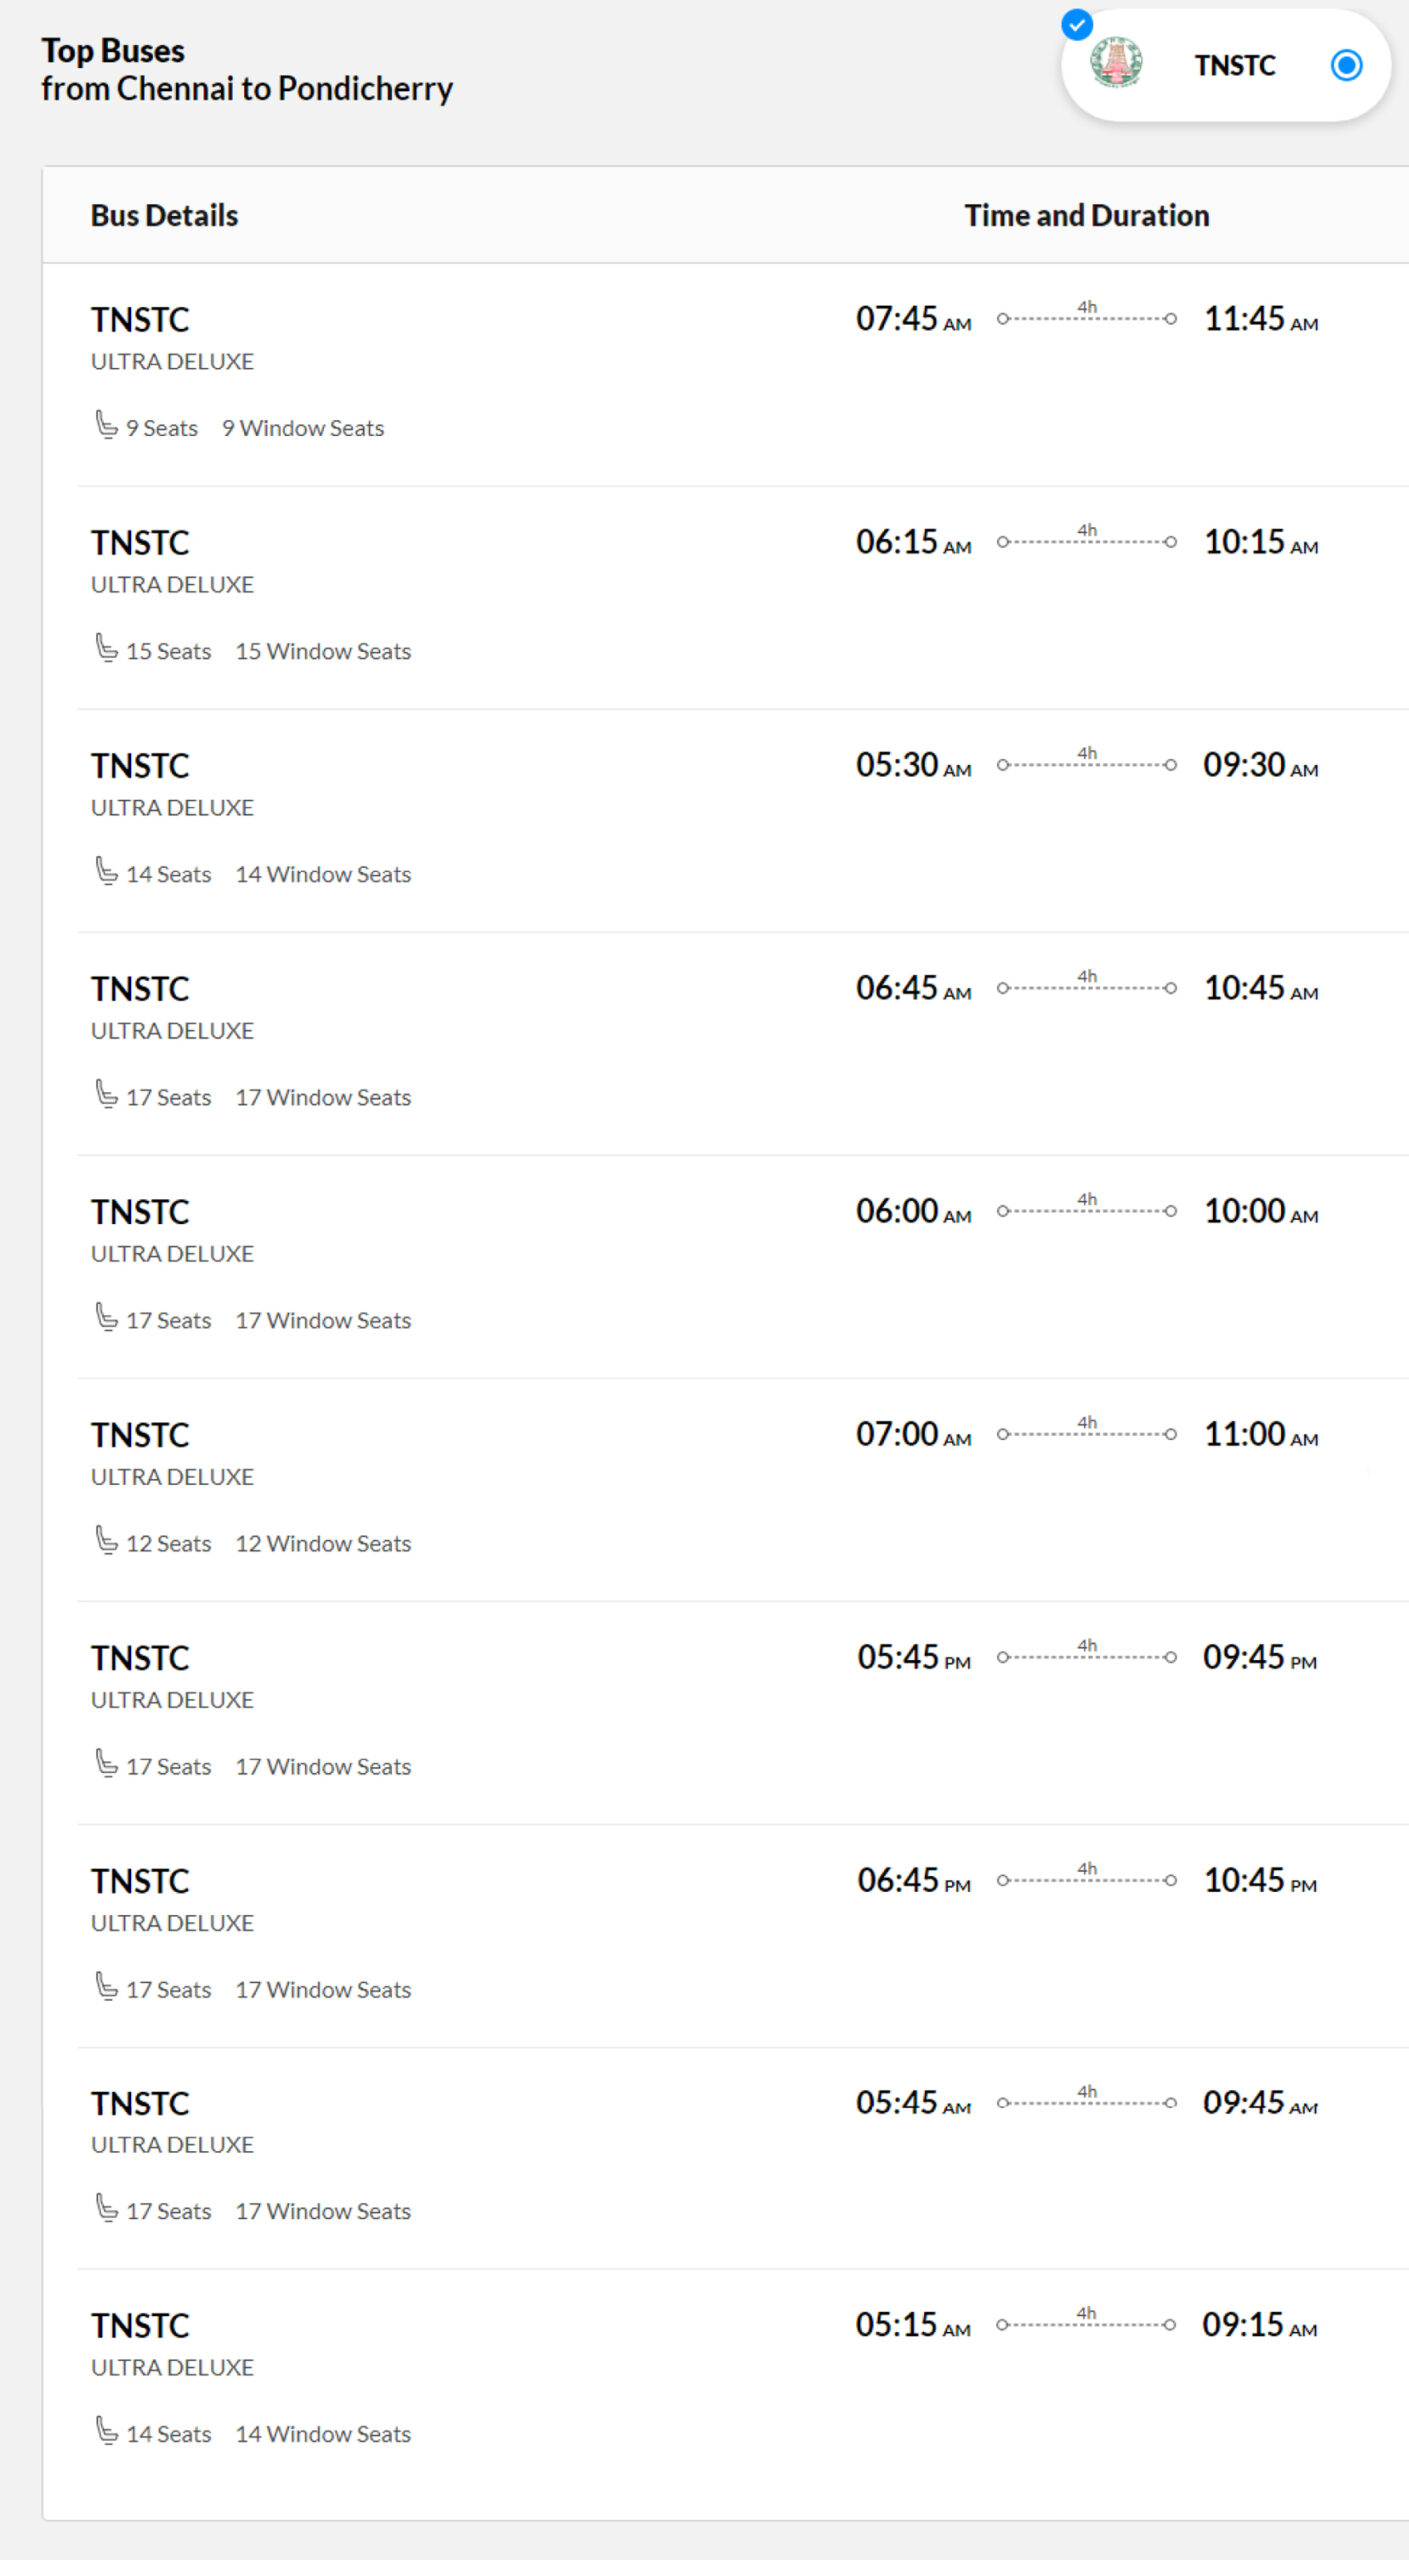Click seat icon for the 07:00 AM bus
This screenshot has width=1409, height=2560.
click(x=106, y=1540)
